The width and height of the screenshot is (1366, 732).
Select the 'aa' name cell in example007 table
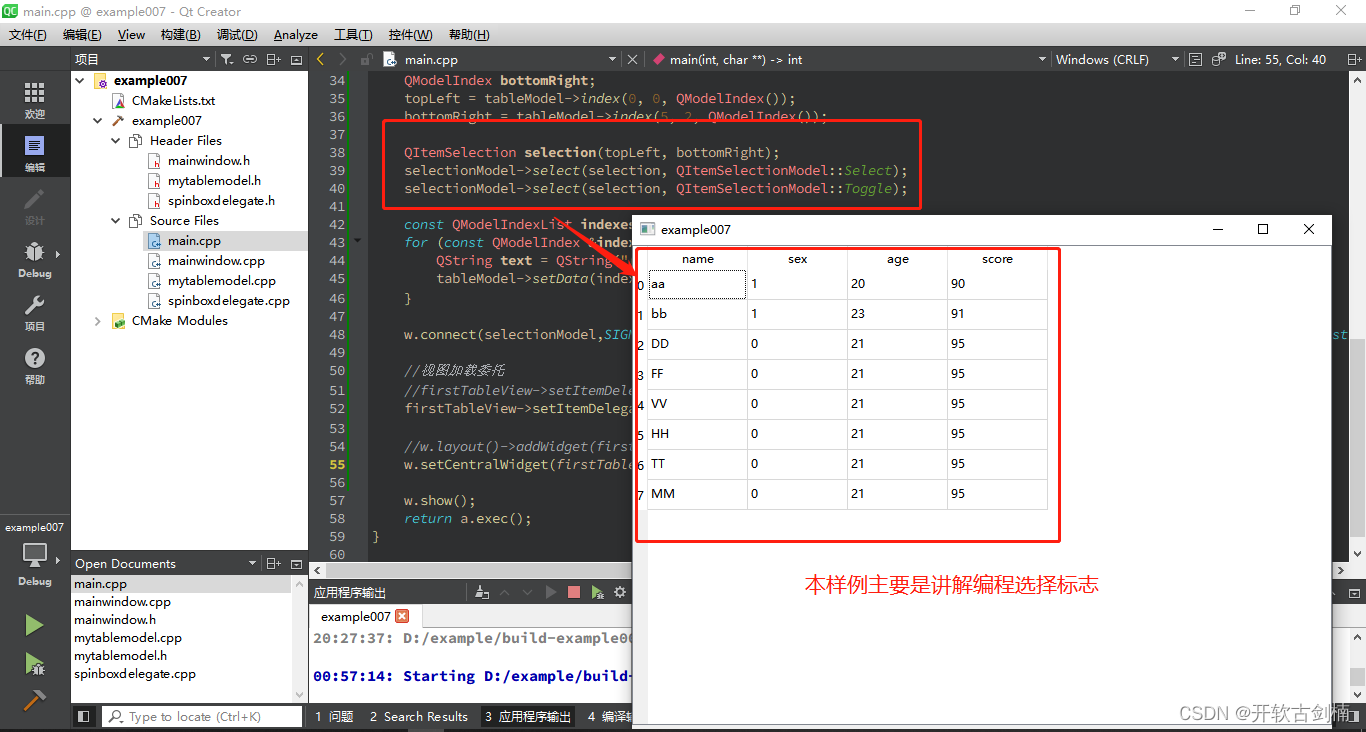[x=697, y=284]
